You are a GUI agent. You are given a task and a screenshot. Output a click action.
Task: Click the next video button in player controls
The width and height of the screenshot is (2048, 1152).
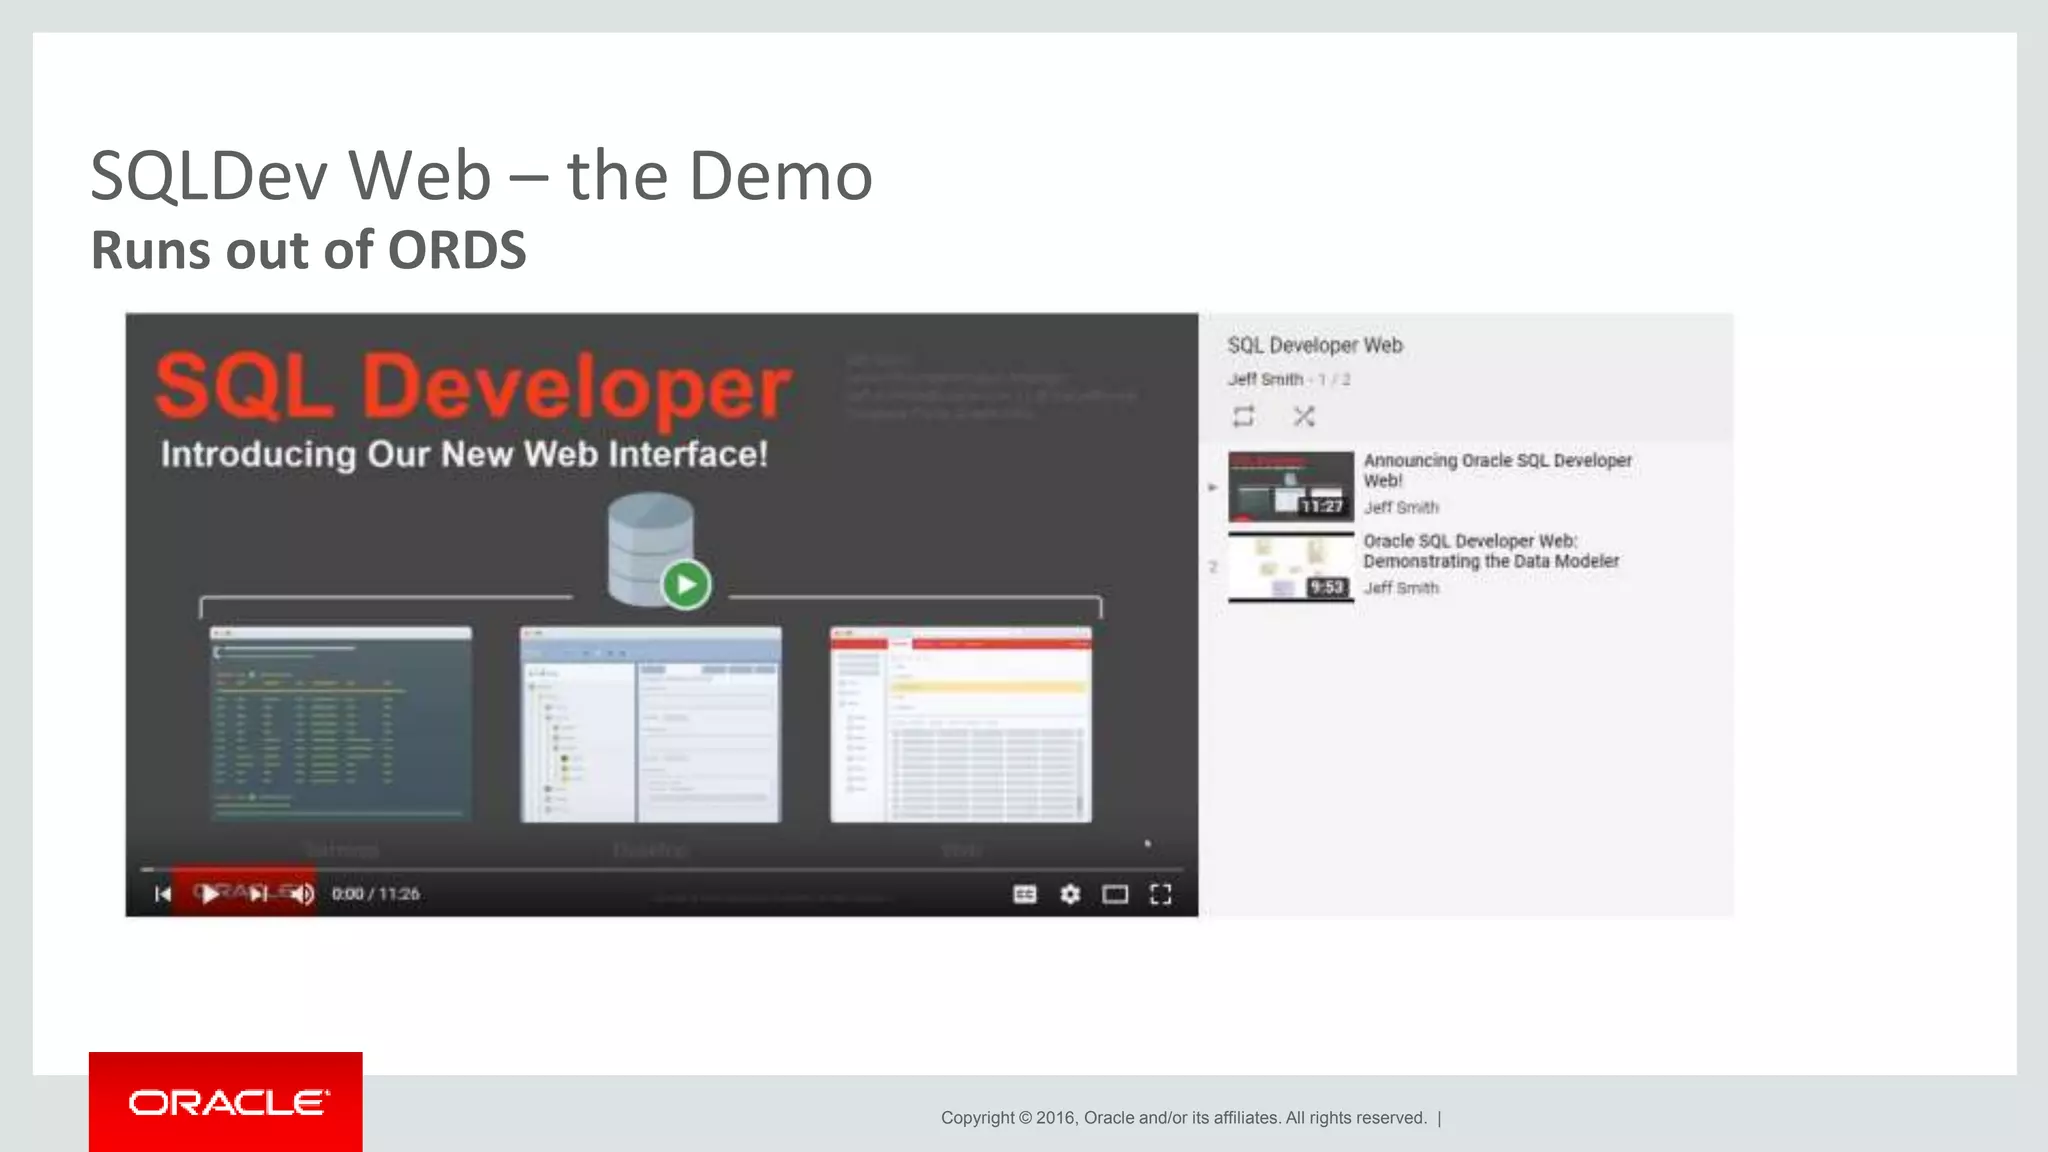coord(258,894)
